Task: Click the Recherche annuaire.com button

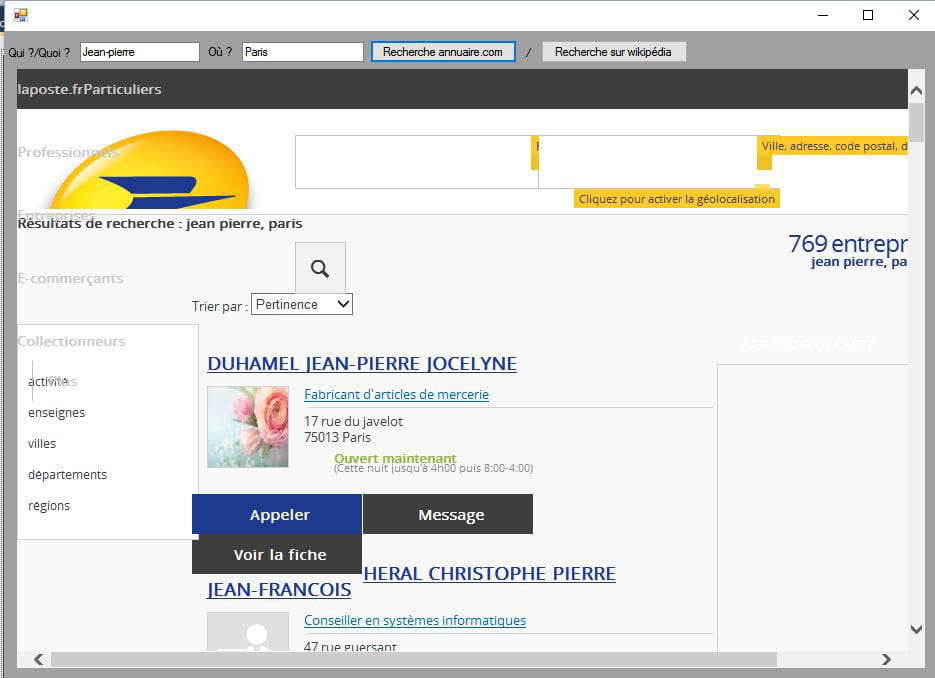Action: pyautogui.click(x=443, y=52)
